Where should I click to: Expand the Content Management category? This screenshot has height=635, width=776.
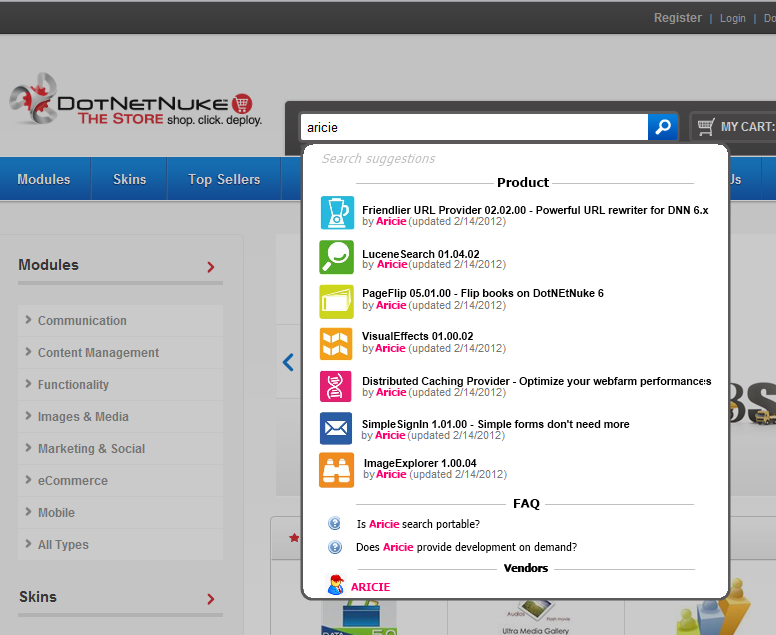coord(120,352)
